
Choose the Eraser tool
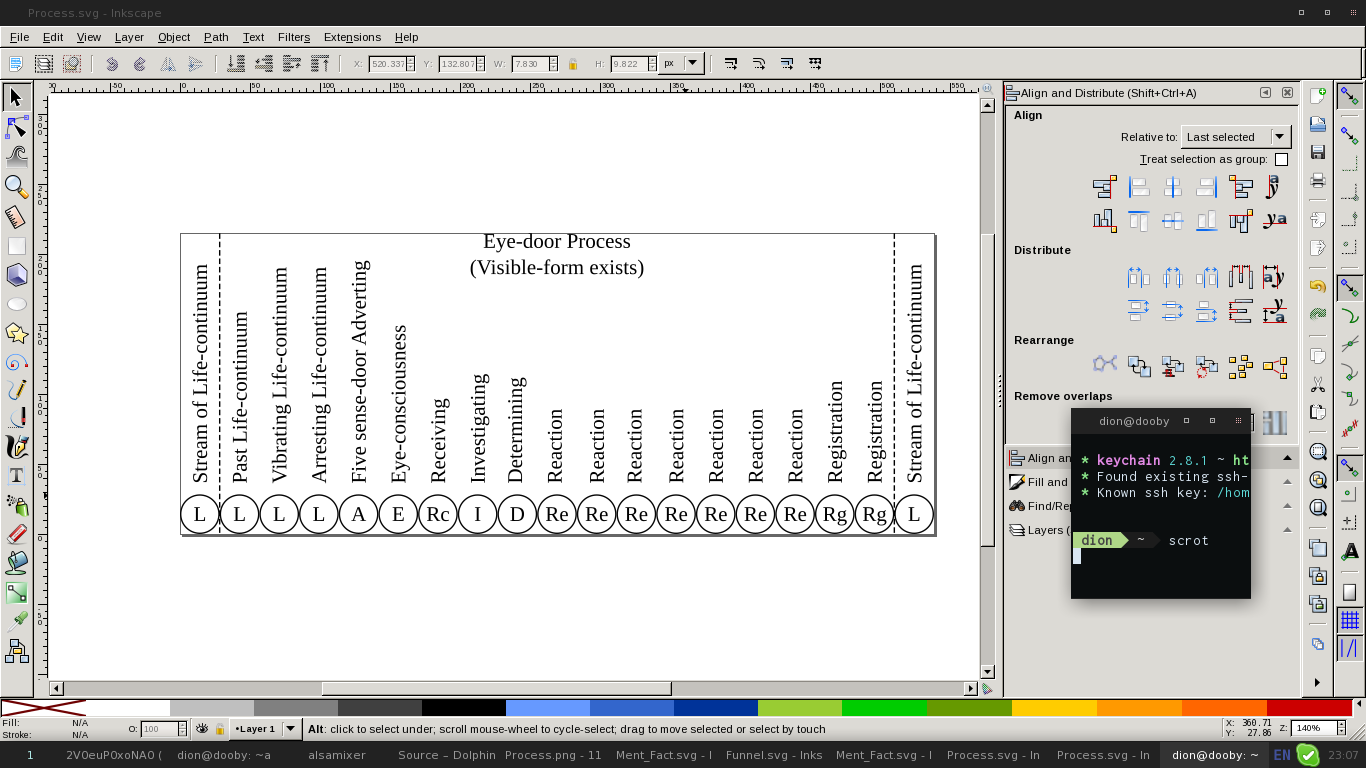pyautogui.click(x=16, y=535)
